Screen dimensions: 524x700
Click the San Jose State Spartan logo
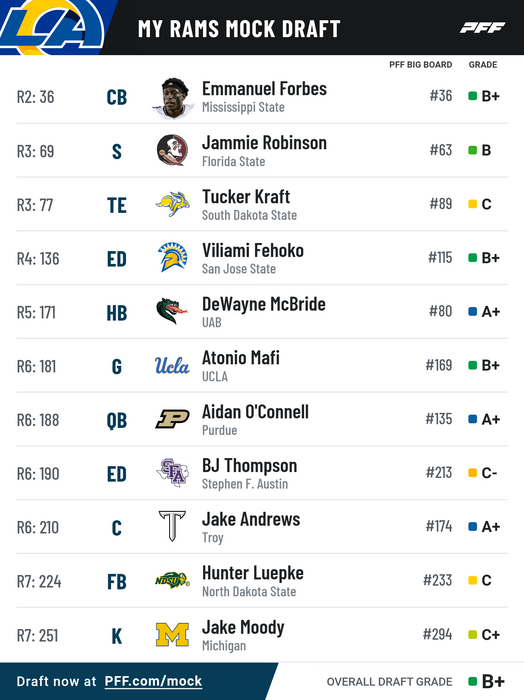click(x=173, y=258)
